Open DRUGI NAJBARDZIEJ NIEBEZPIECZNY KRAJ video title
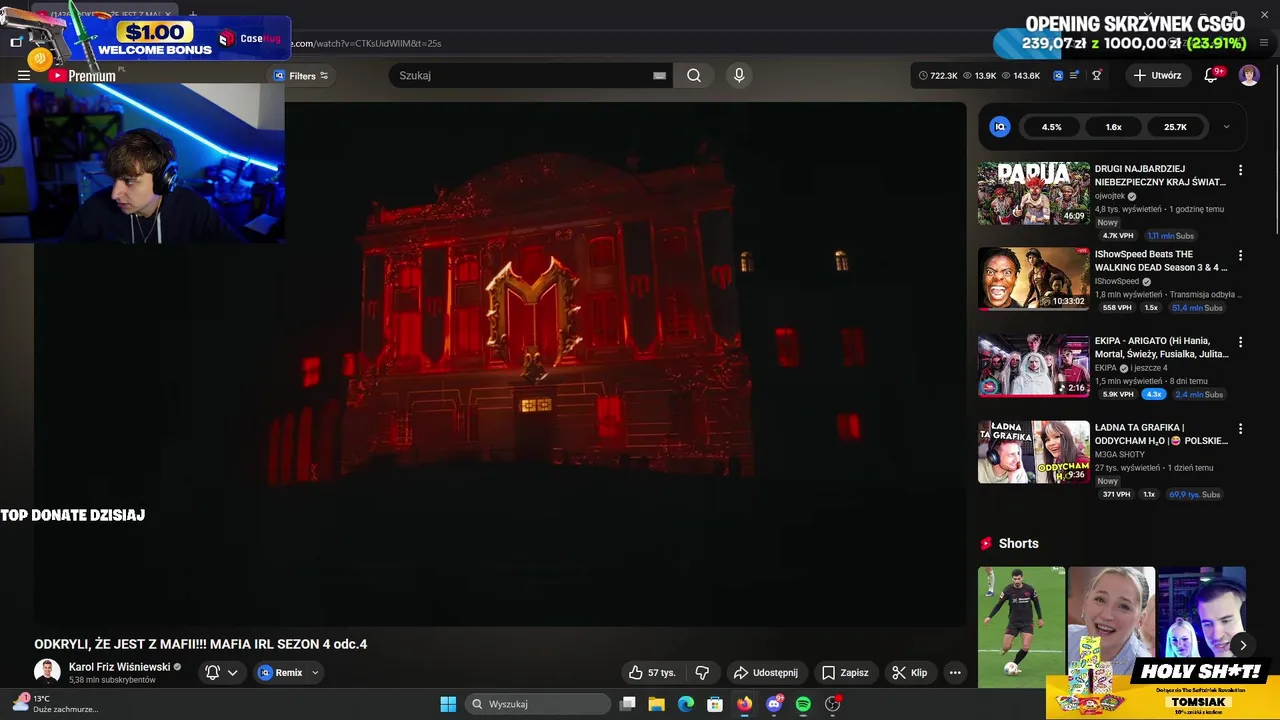 (1160, 175)
